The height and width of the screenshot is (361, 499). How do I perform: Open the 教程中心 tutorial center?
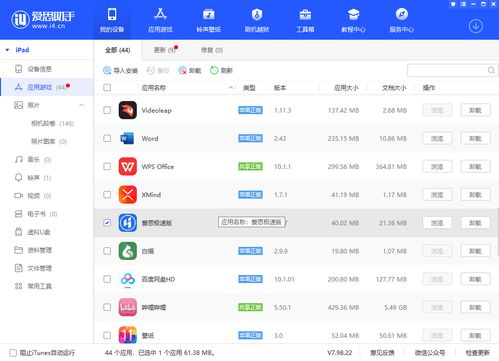[353, 20]
